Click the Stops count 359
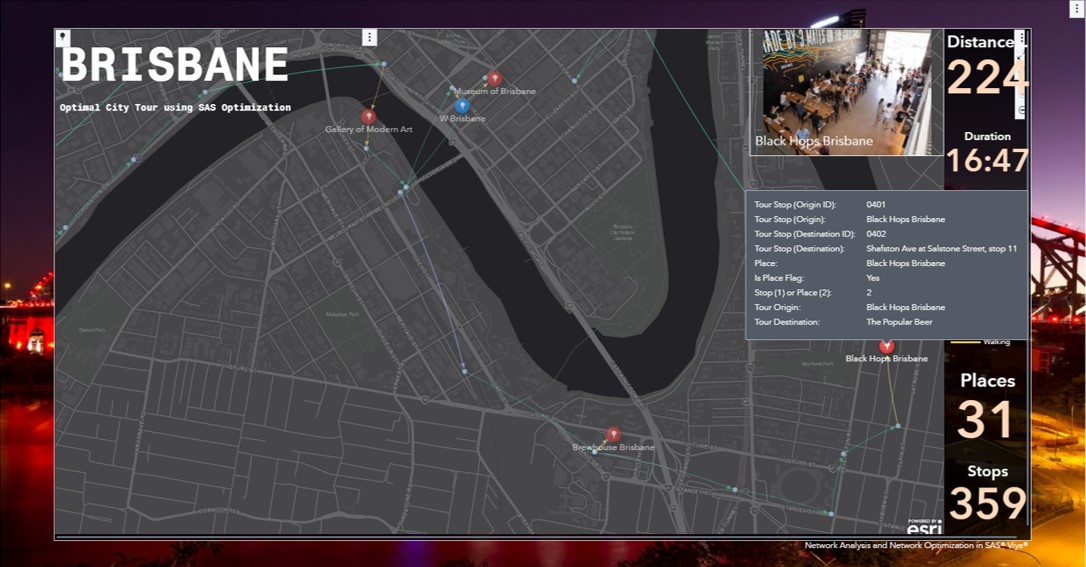Image resolution: width=1086 pixels, height=567 pixels. (988, 503)
